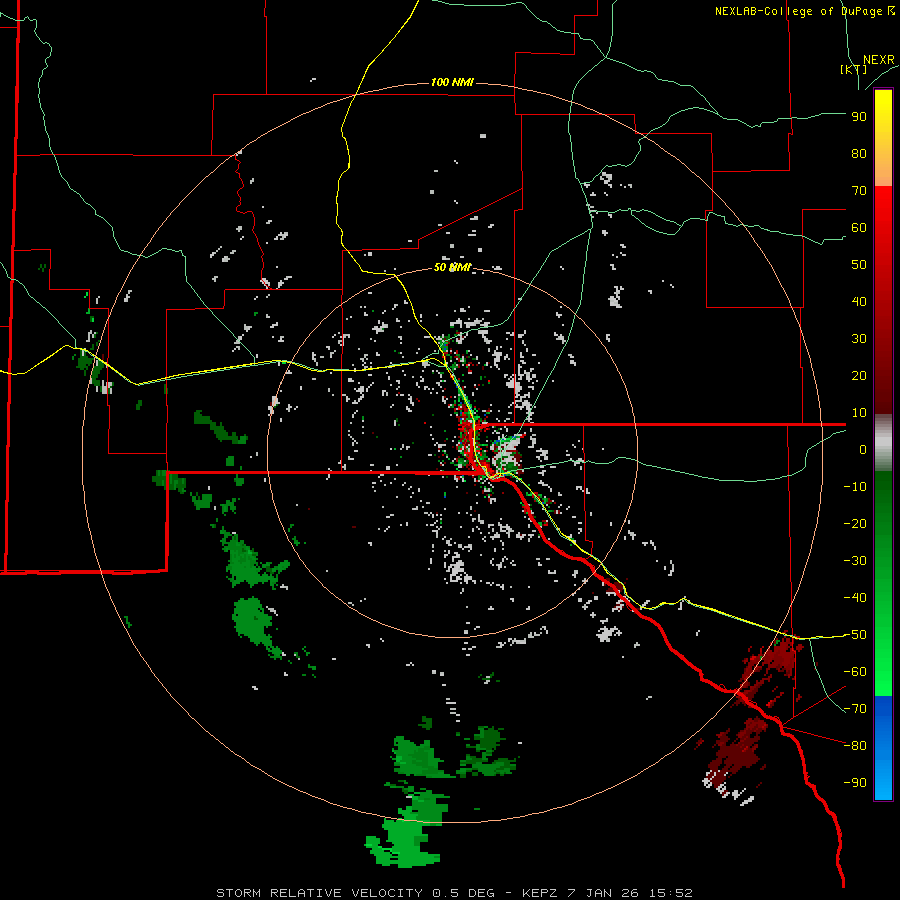Click the -60 value on the velocity scale

[x=855, y=672]
